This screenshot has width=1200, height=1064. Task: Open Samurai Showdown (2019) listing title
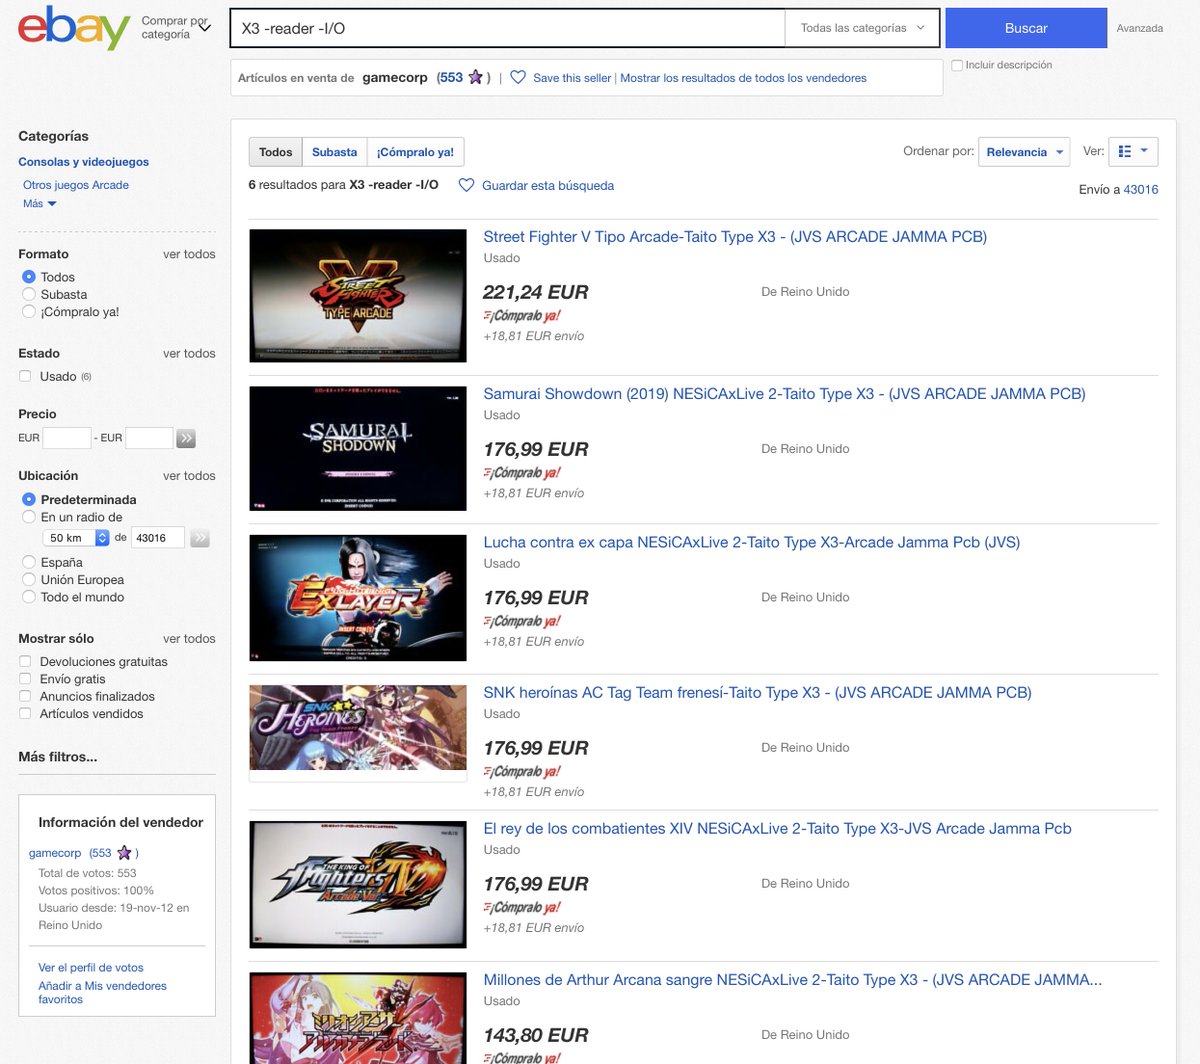pyautogui.click(x=784, y=394)
